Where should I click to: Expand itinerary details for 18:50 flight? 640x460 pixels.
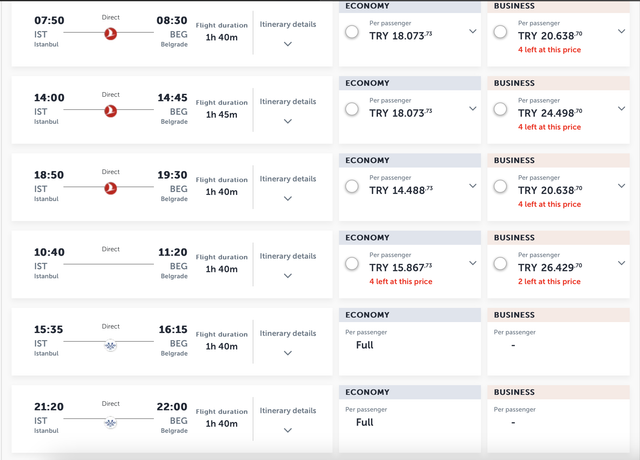288,199
